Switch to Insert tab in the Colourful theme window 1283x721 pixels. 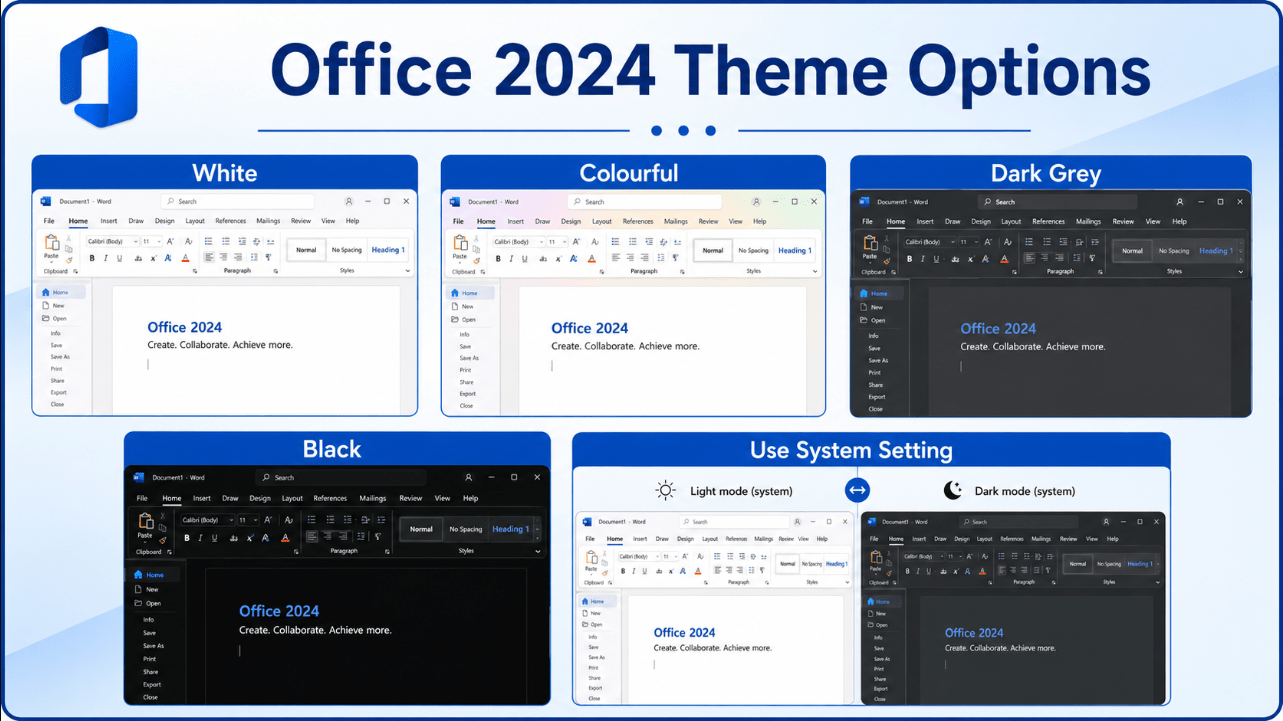click(x=516, y=221)
